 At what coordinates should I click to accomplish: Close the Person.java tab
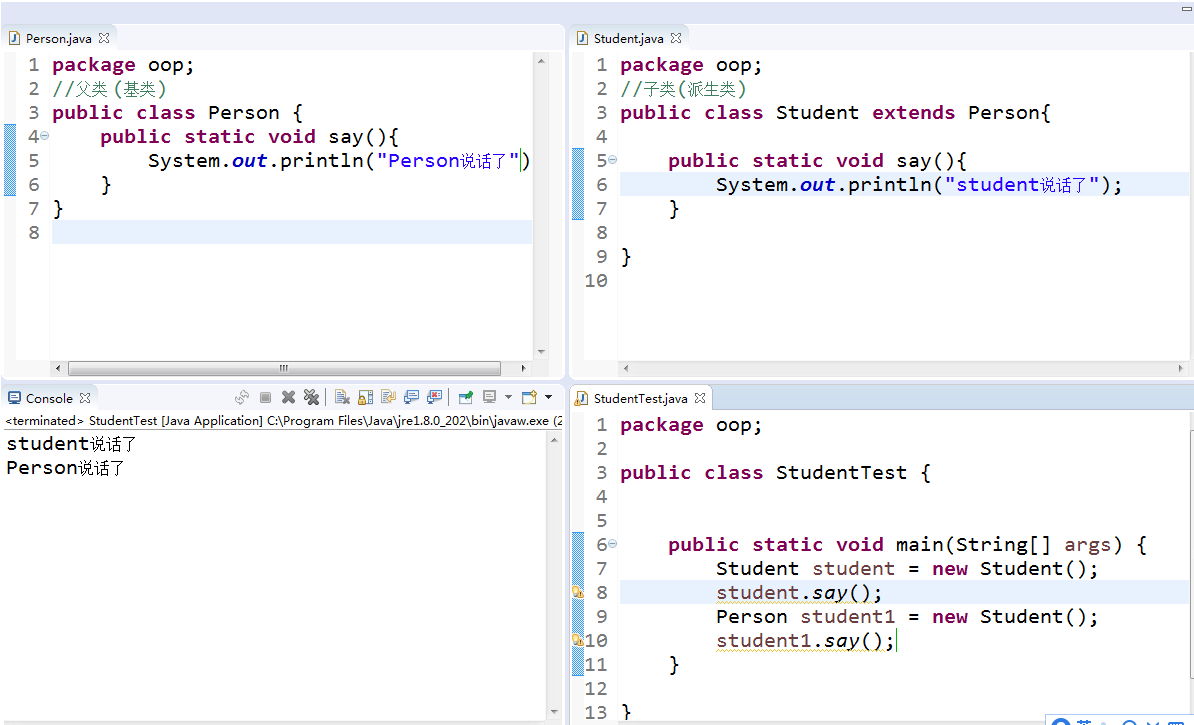(104, 37)
